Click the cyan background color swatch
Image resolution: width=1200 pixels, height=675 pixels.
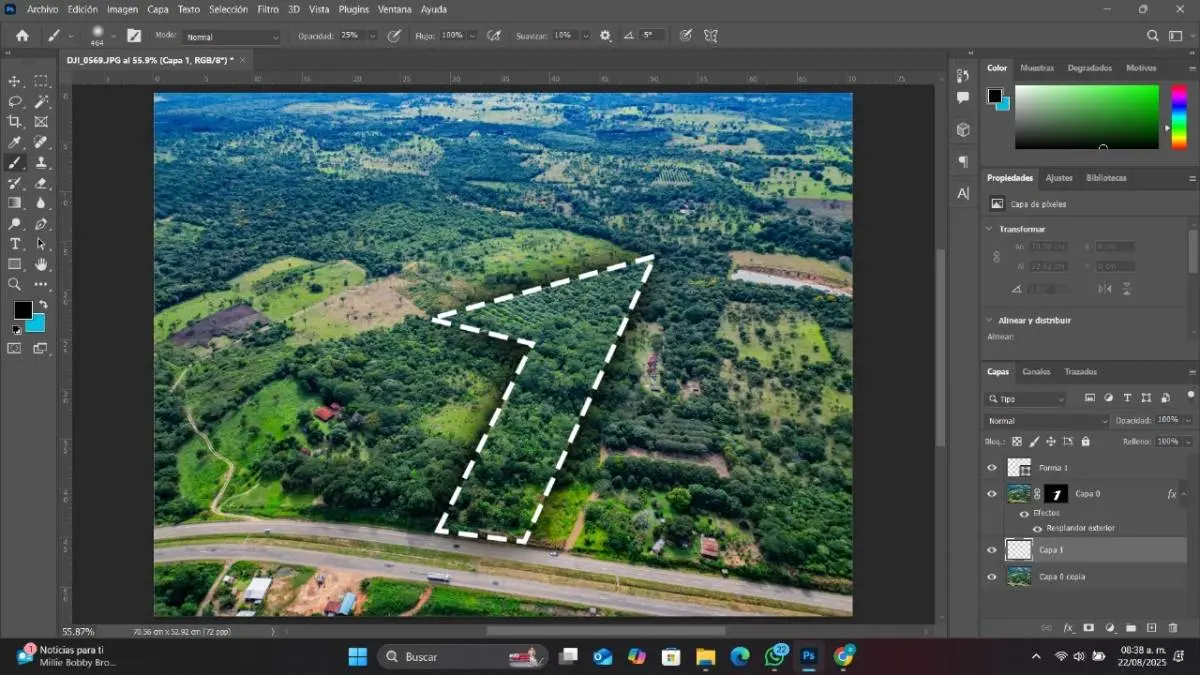click(37, 324)
